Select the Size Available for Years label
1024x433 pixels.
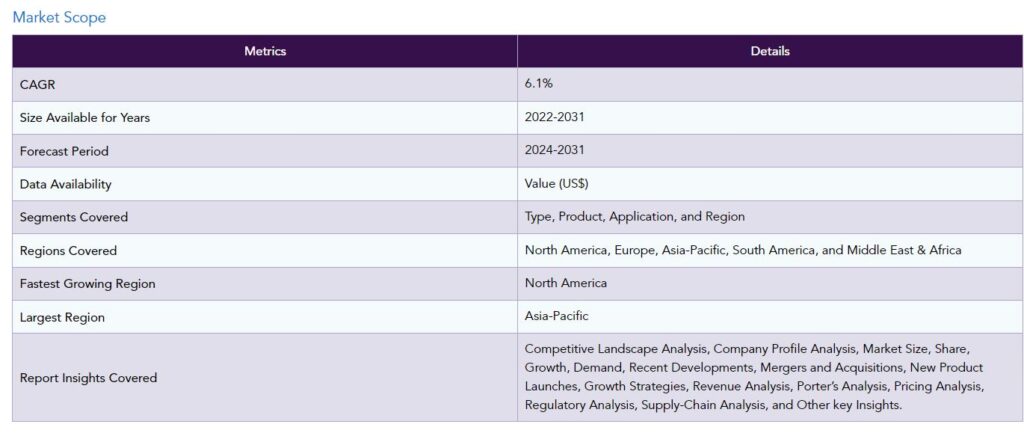point(85,118)
